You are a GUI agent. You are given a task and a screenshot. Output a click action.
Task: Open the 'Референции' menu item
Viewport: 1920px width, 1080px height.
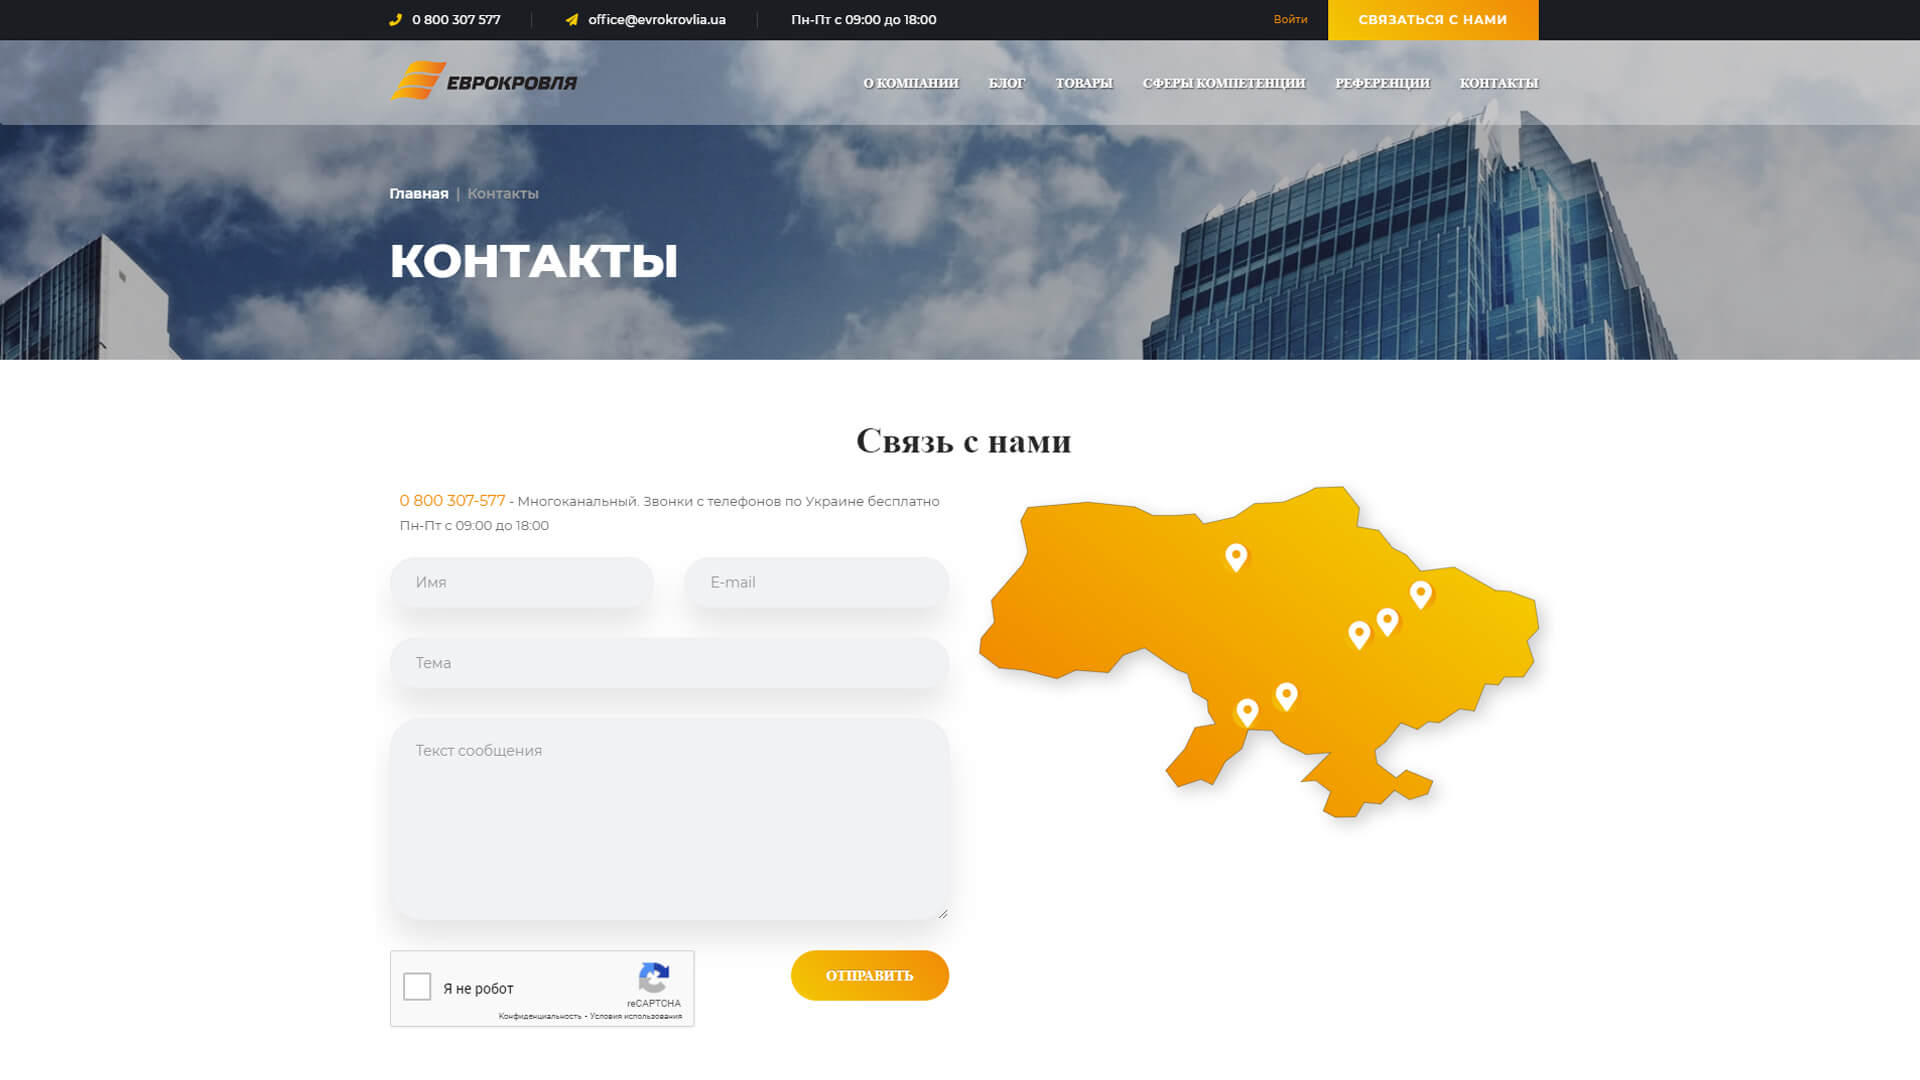(1382, 83)
